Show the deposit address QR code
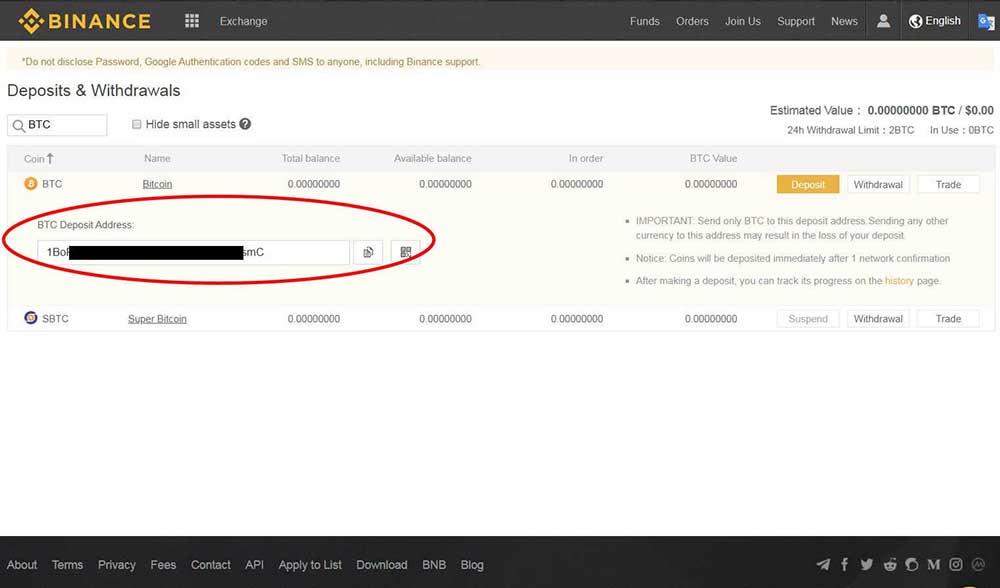1000x588 pixels. [406, 252]
